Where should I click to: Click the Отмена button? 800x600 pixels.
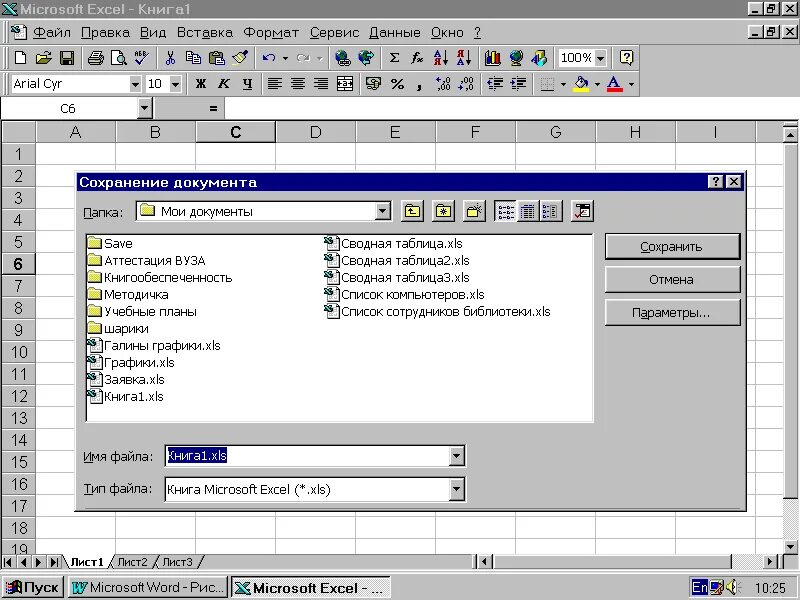click(x=672, y=279)
